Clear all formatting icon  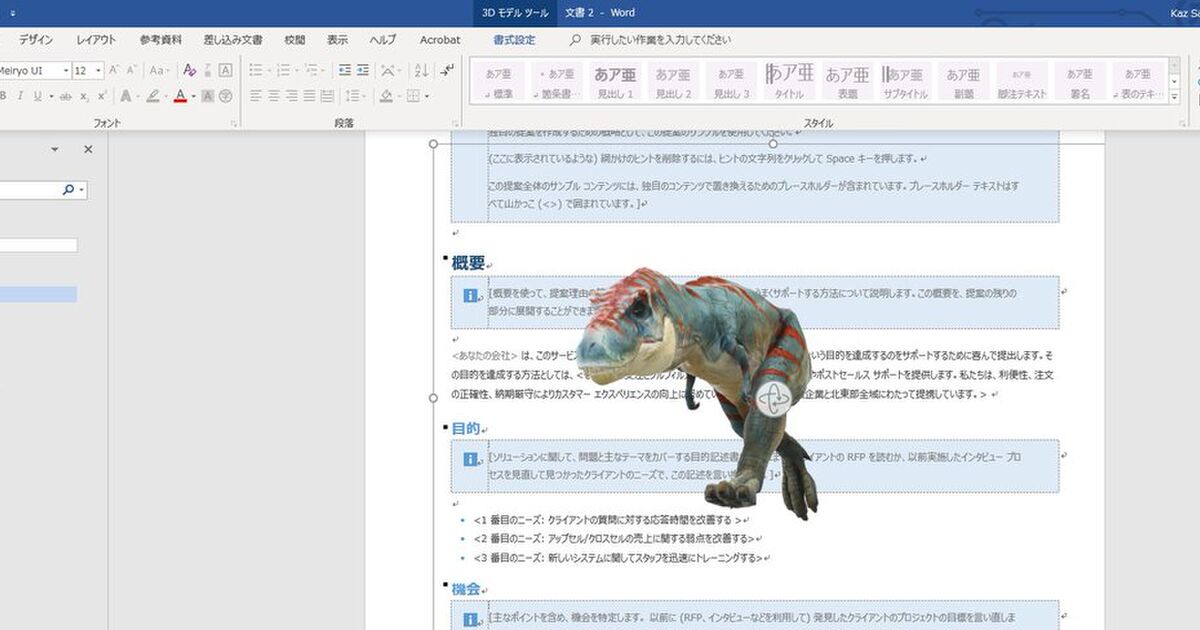pos(189,70)
